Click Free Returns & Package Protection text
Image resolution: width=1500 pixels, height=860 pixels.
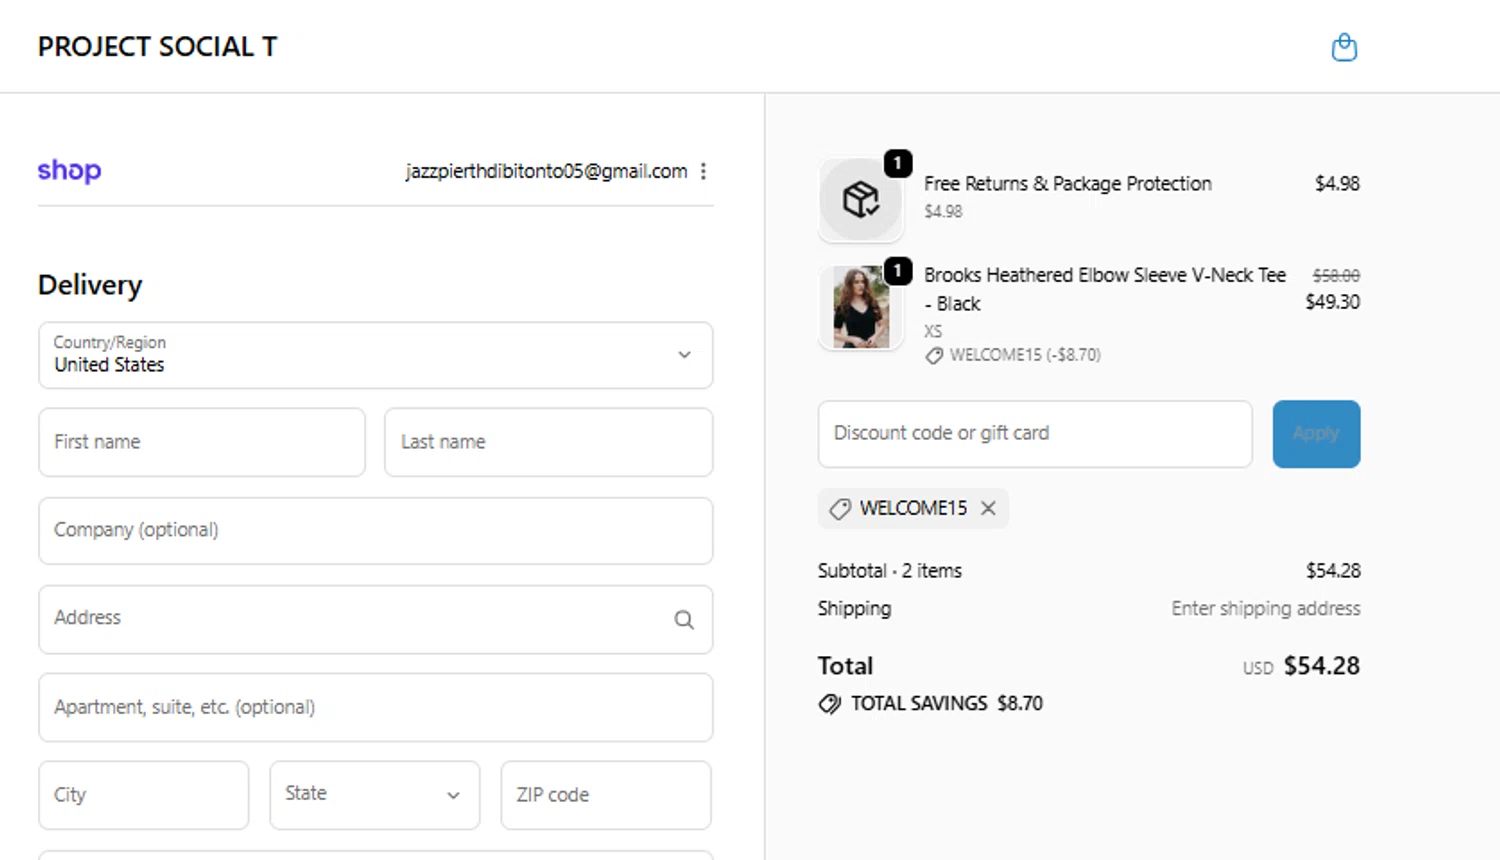click(1068, 184)
